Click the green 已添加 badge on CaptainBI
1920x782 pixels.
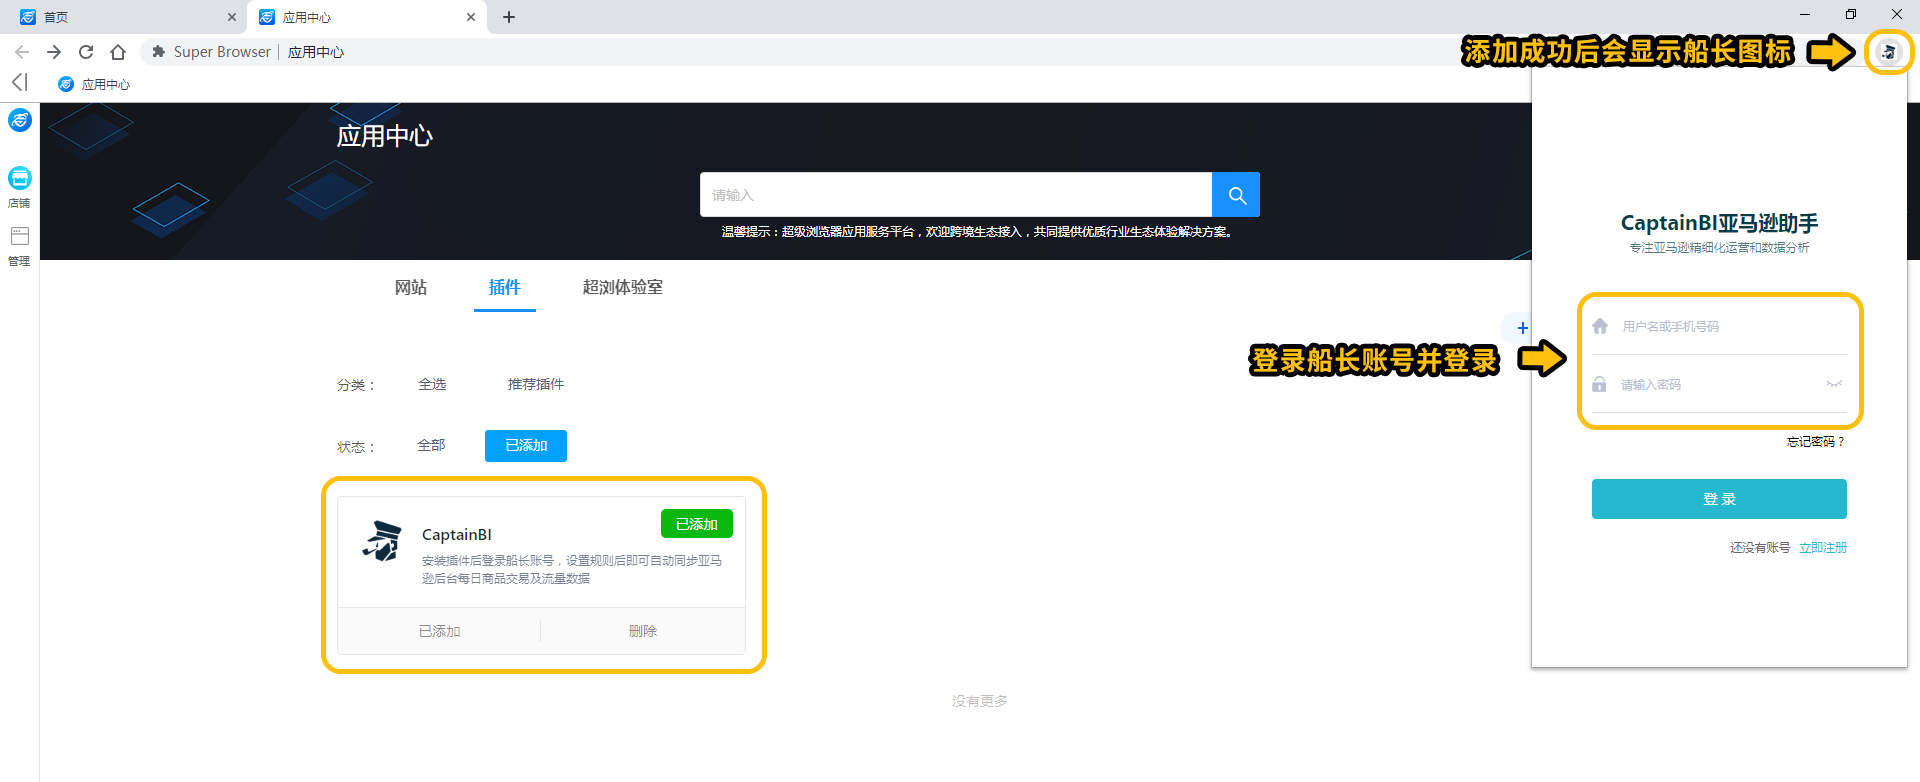pyautogui.click(x=697, y=524)
